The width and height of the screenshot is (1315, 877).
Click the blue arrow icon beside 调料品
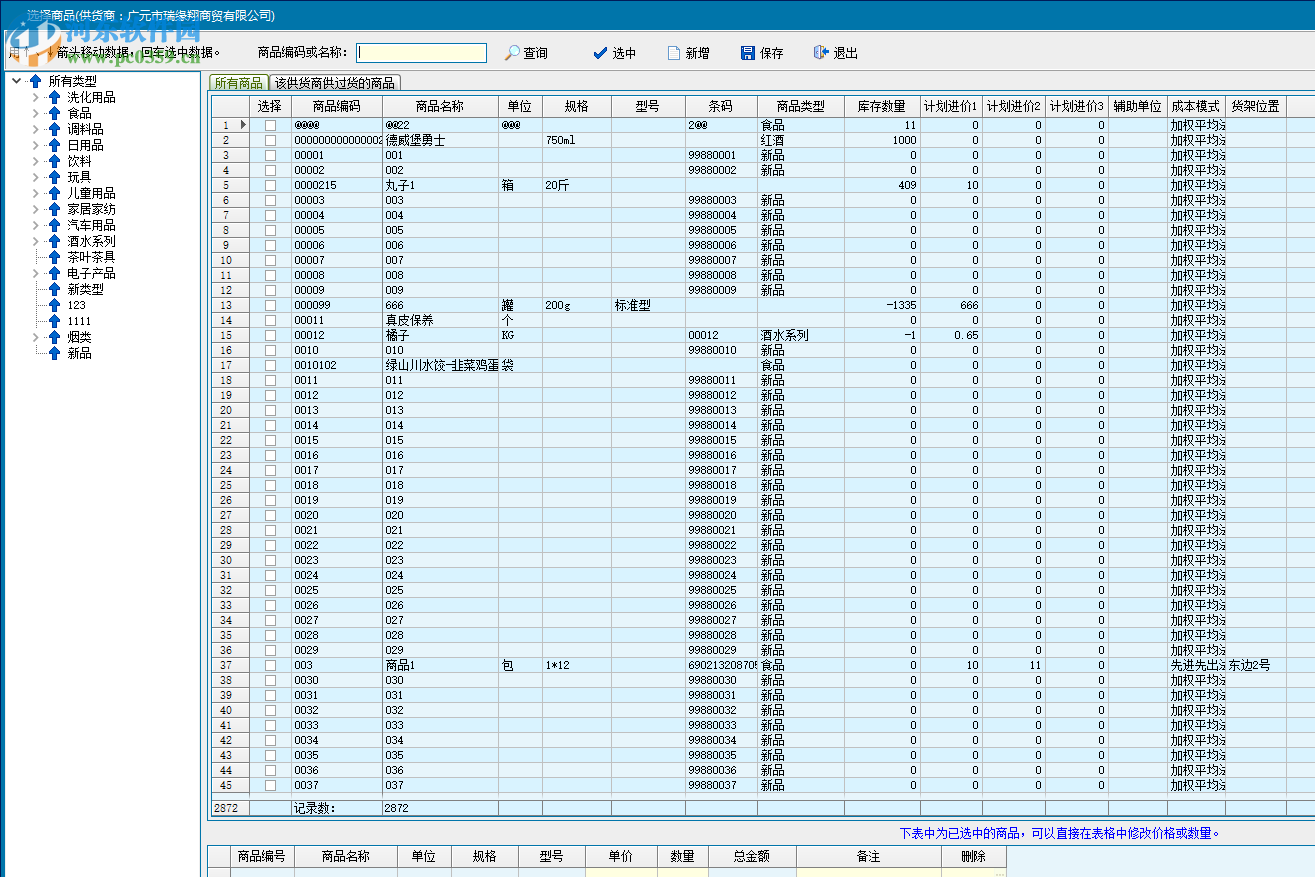tap(54, 129)
